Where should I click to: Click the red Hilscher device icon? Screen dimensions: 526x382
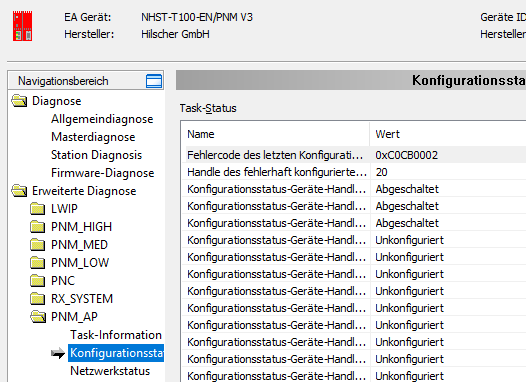(22, 26)
